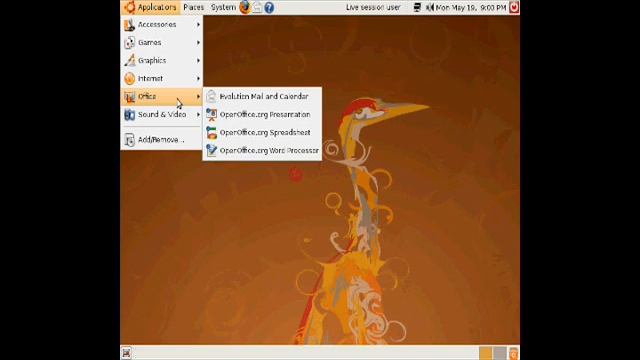Open the Applications menu
Screen dimensions: 640x360
click(150, 7)
